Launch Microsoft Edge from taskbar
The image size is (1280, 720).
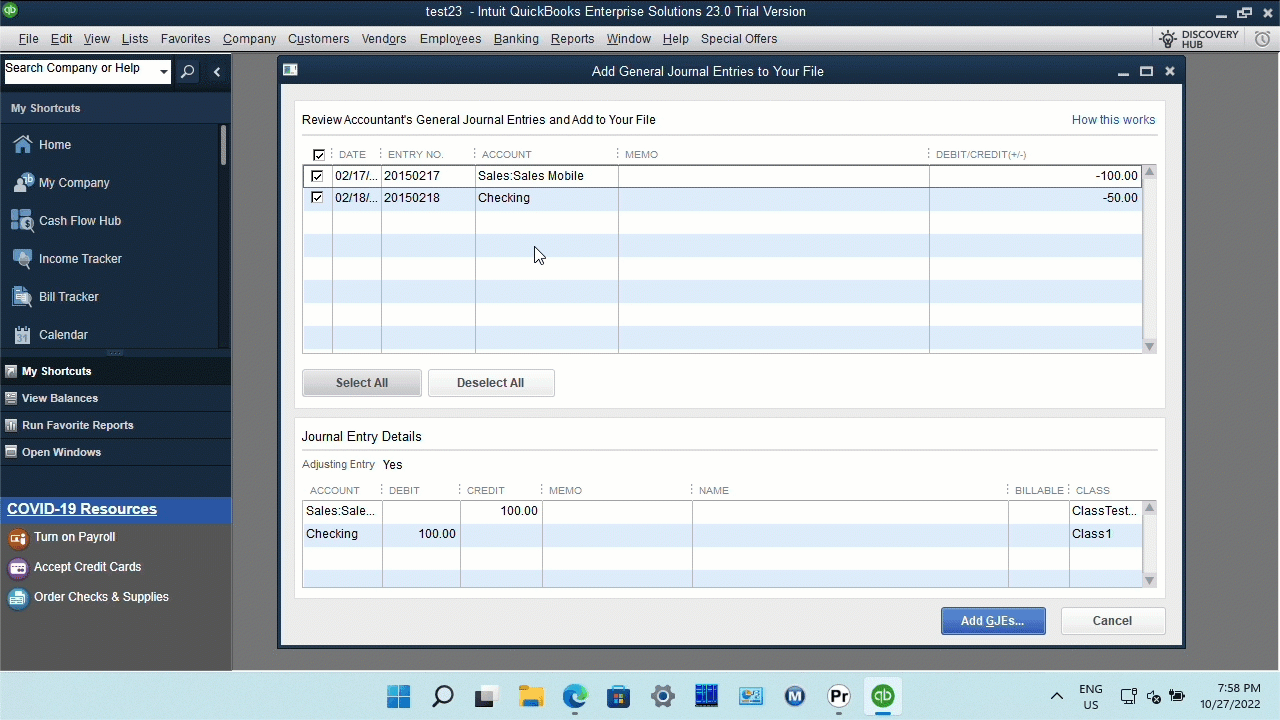pyautogui.click(x=575, y=696)
